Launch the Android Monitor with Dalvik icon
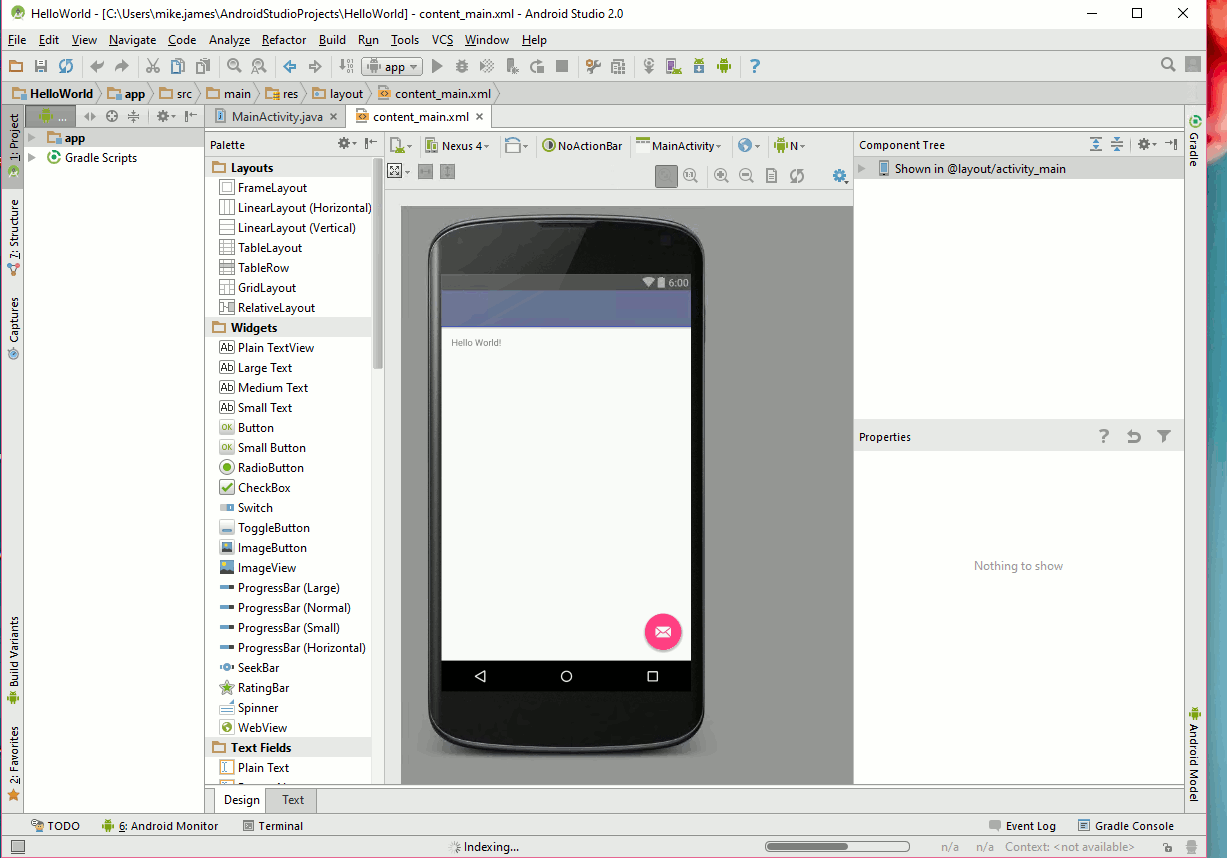The width and height of the screenshot is (1227, 858). point(724,66)
